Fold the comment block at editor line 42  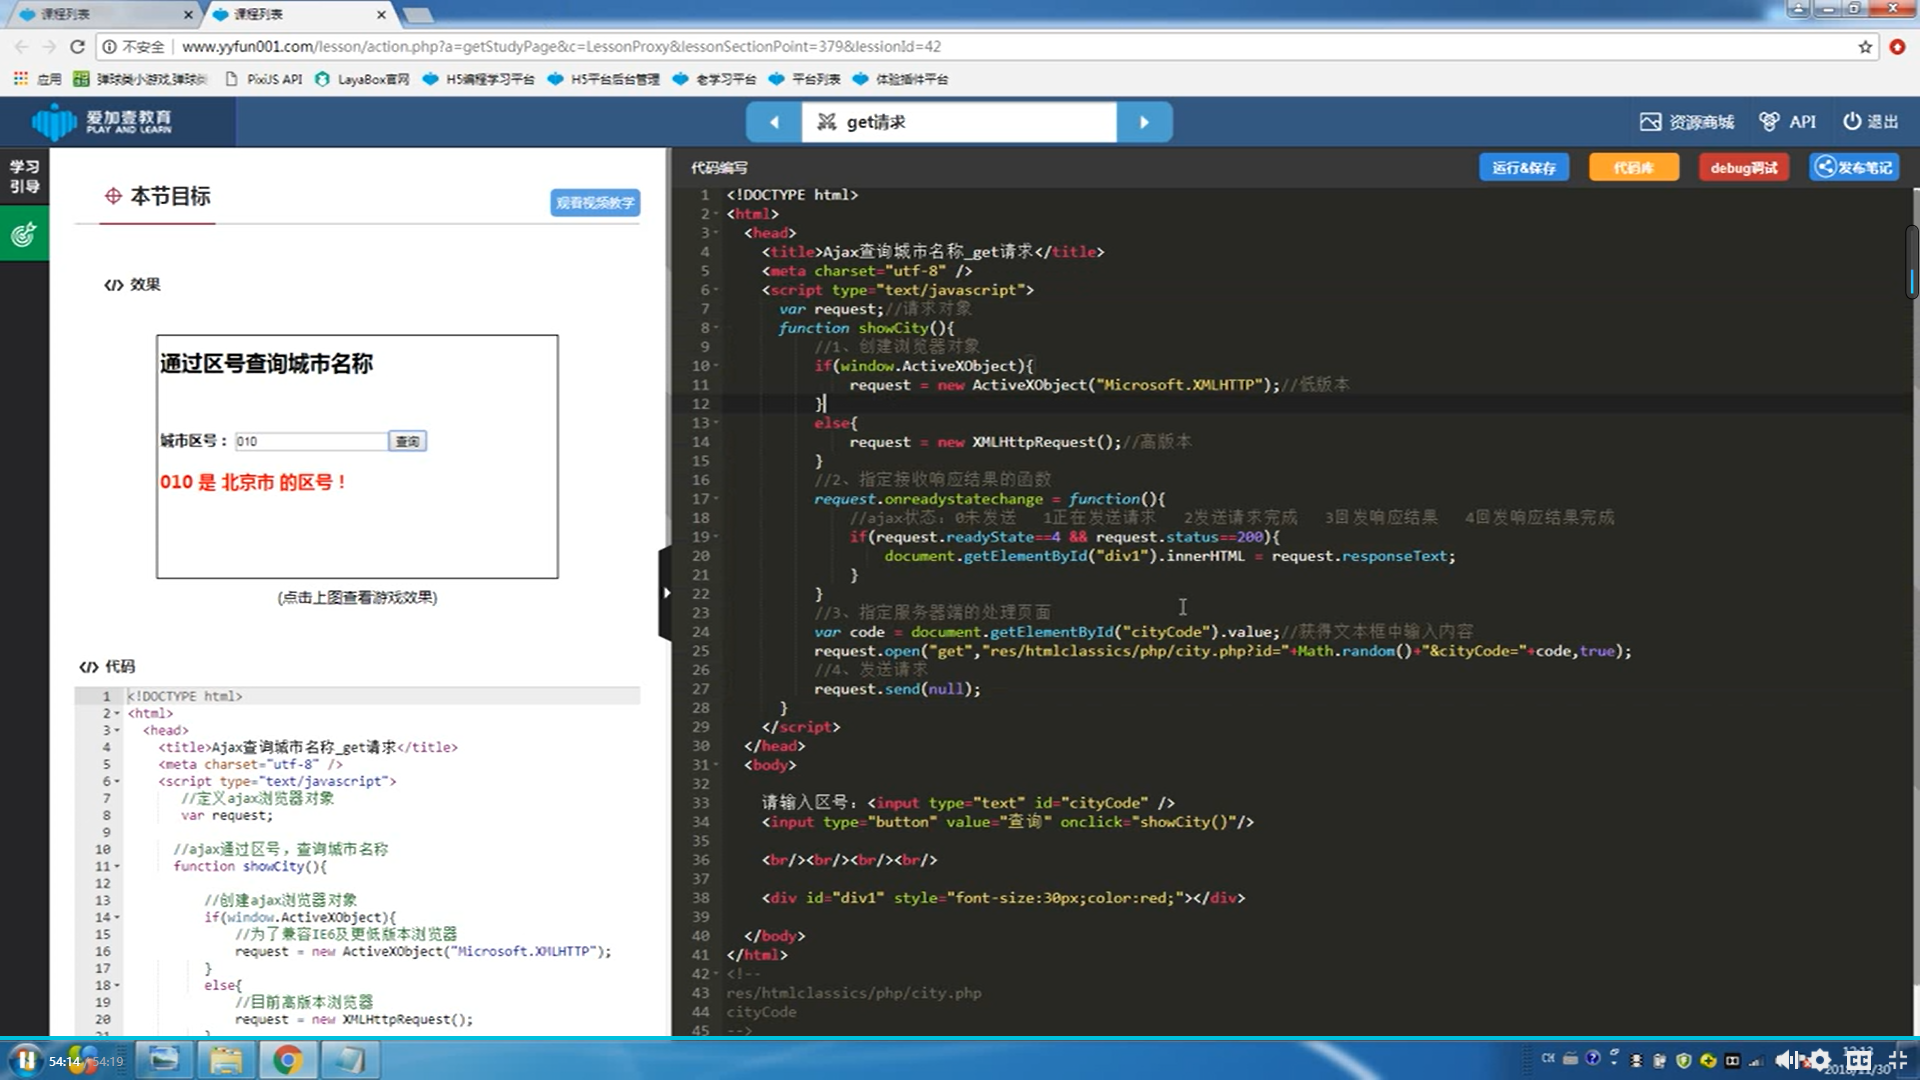click(717, 974)
